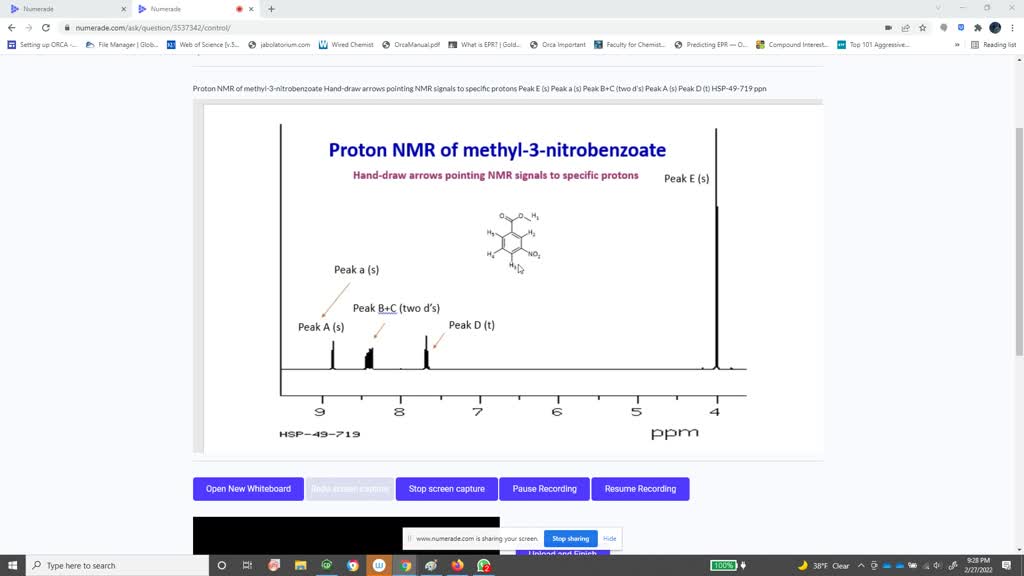
Task: Click Hide on the sharing notification bar
Action: [x=609, y=538]
